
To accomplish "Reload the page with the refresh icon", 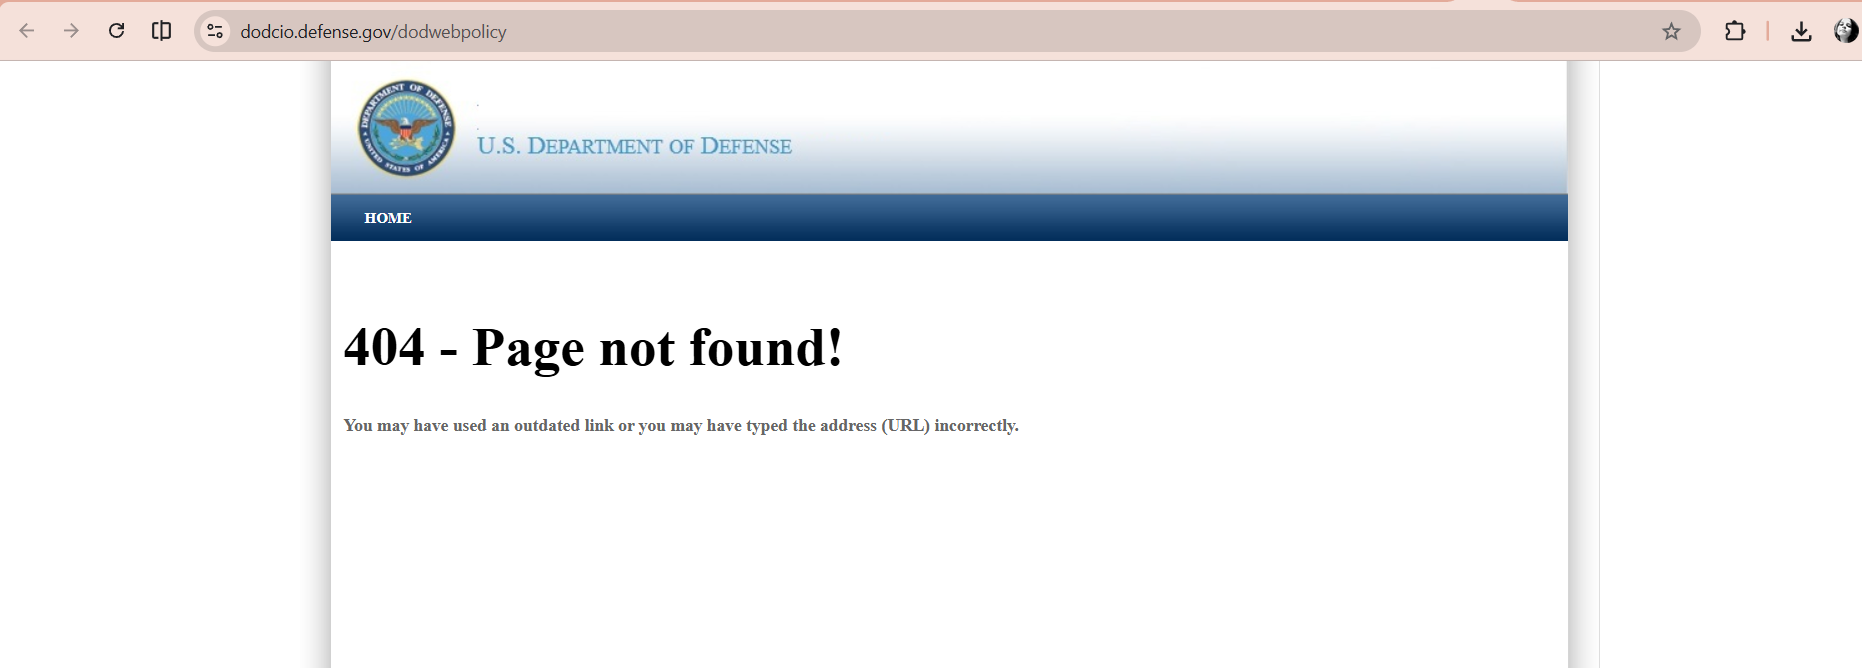I will coord(116,31).
